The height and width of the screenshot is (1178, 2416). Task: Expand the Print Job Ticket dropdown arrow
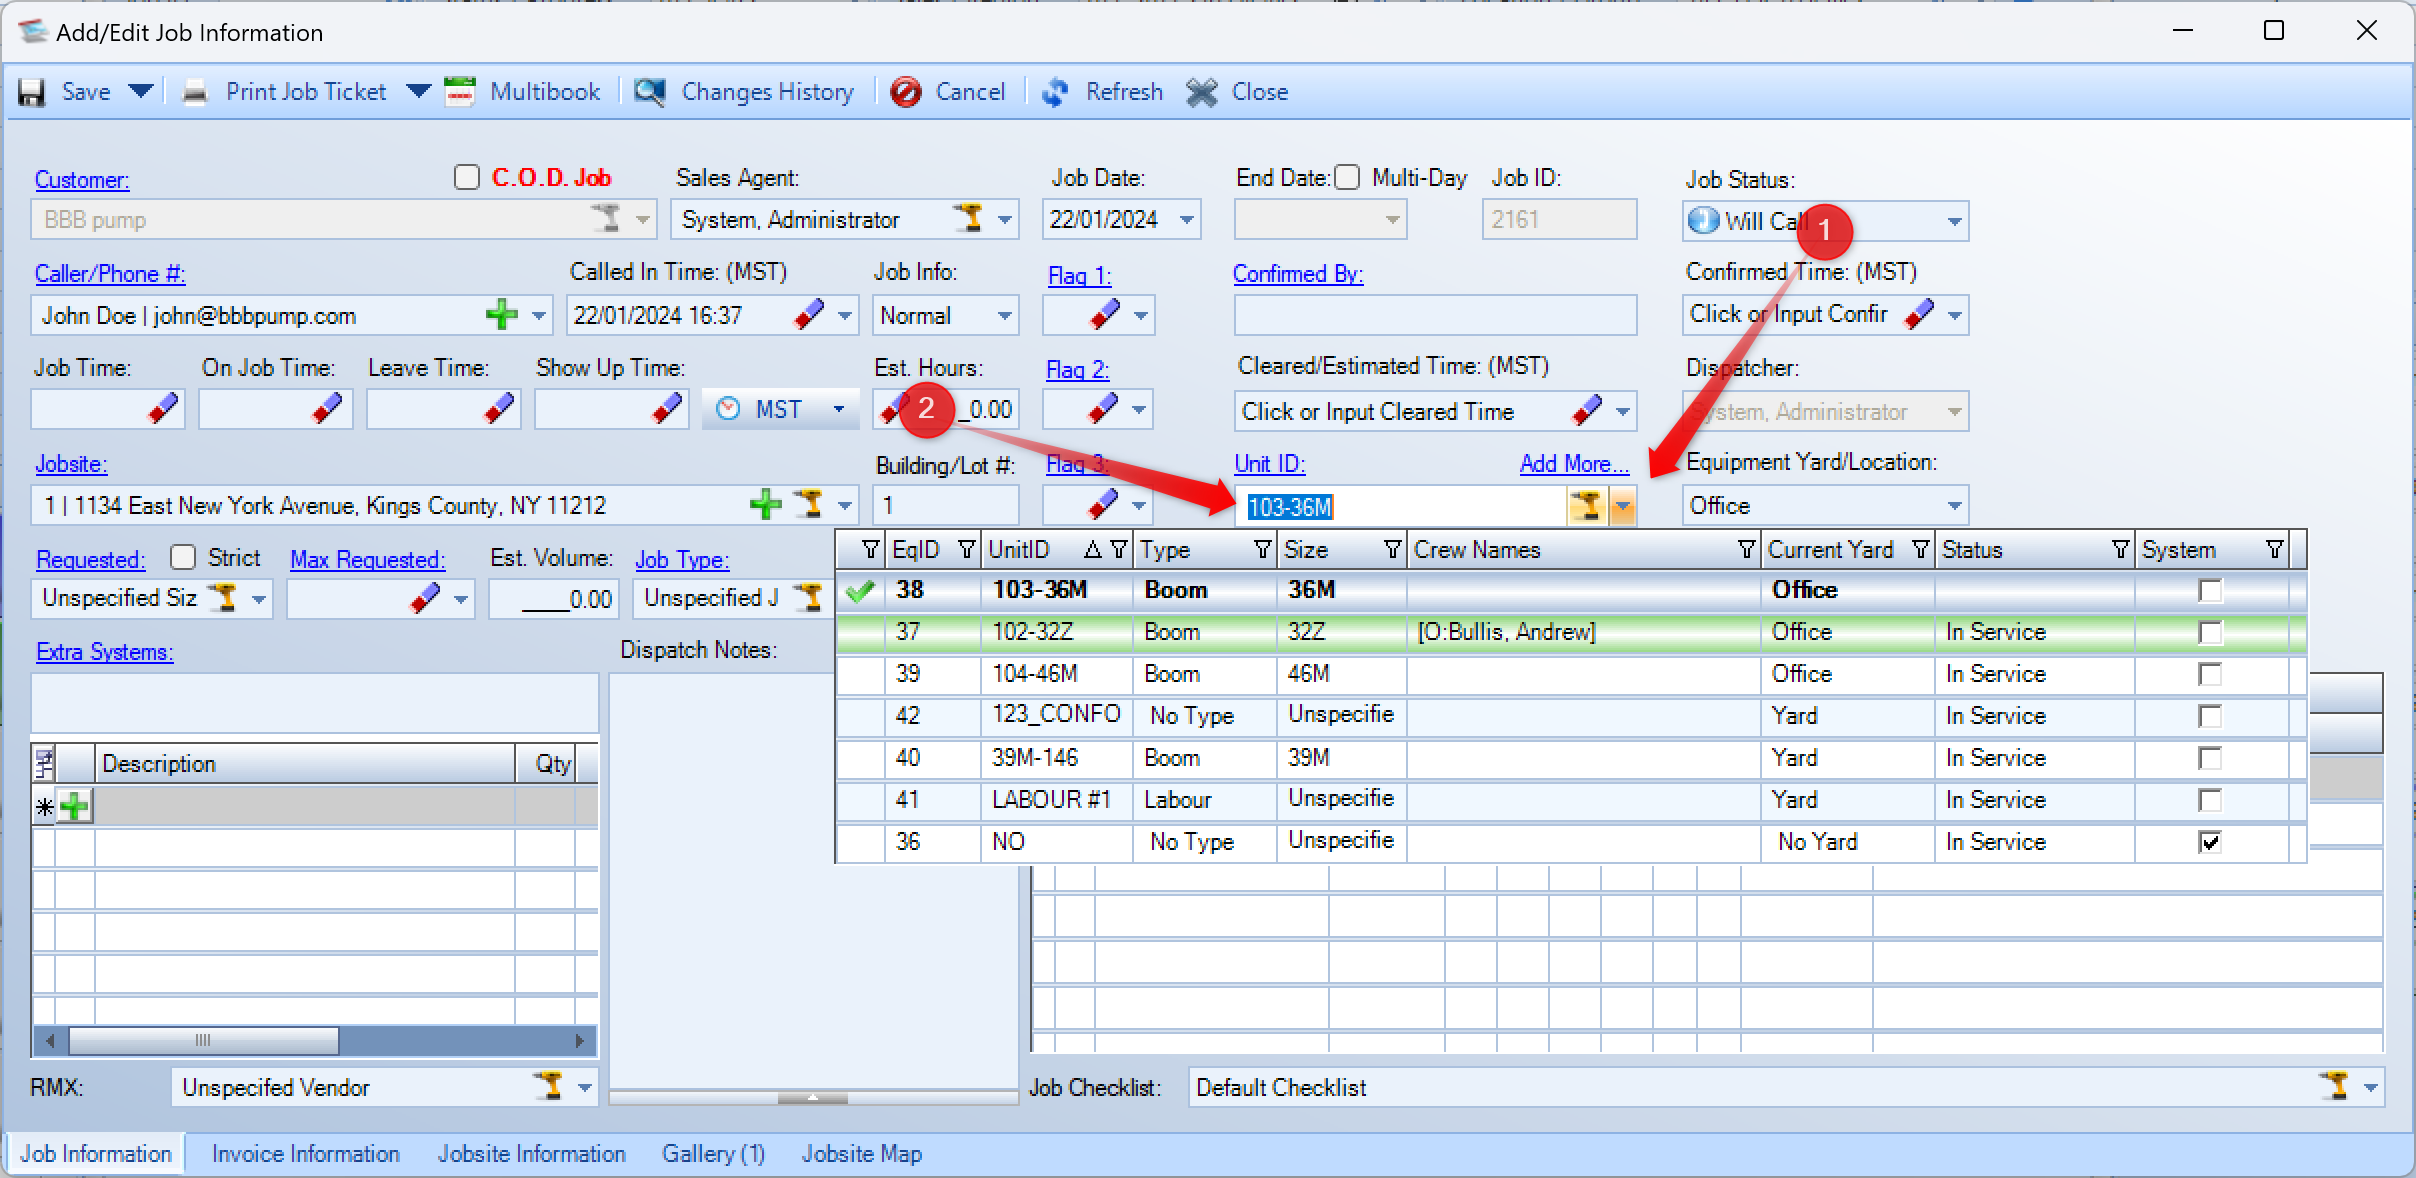pyautogui.click(x=419, y=92)
